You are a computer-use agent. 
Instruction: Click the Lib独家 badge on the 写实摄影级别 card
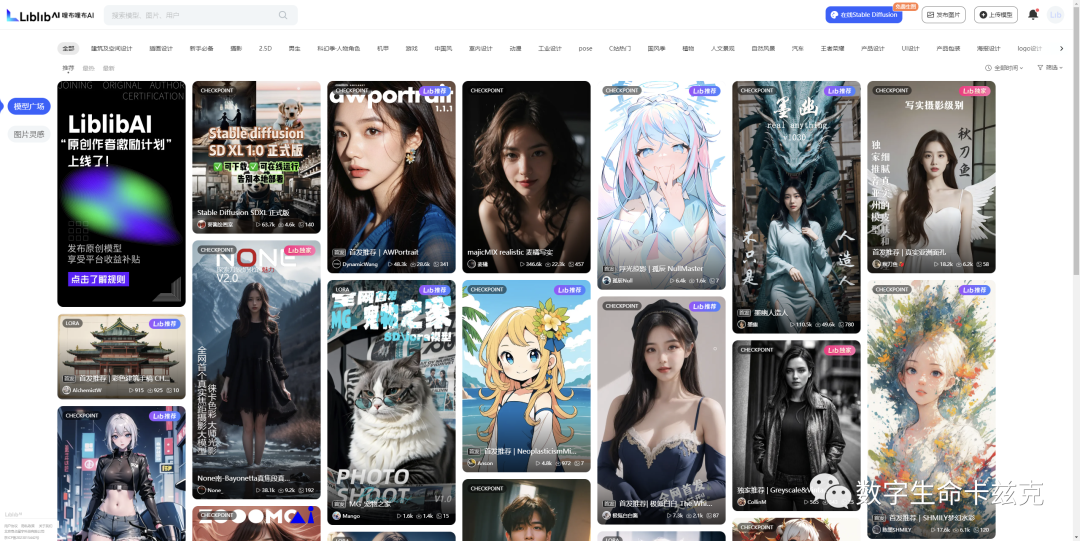click(x=975, y=90)
